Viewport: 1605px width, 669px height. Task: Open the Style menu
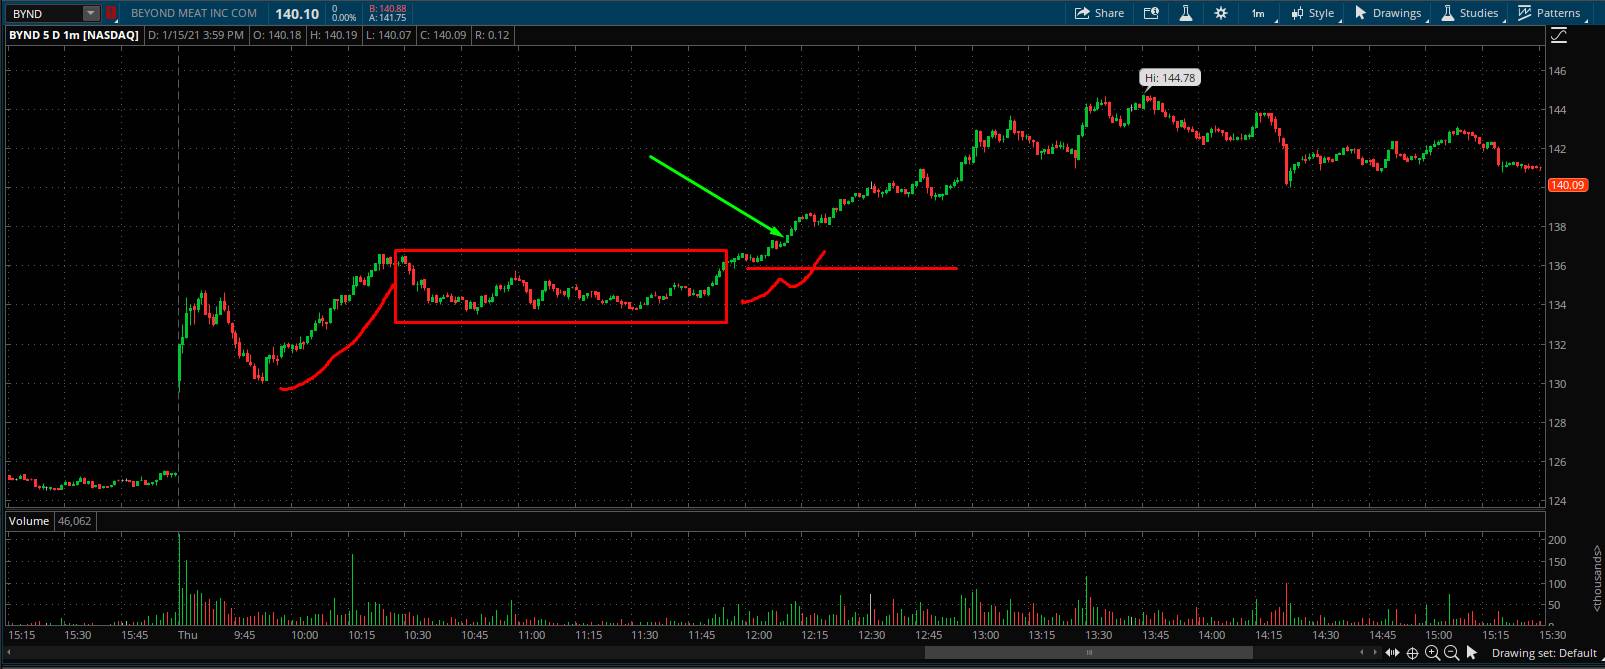coord(1312,13)
